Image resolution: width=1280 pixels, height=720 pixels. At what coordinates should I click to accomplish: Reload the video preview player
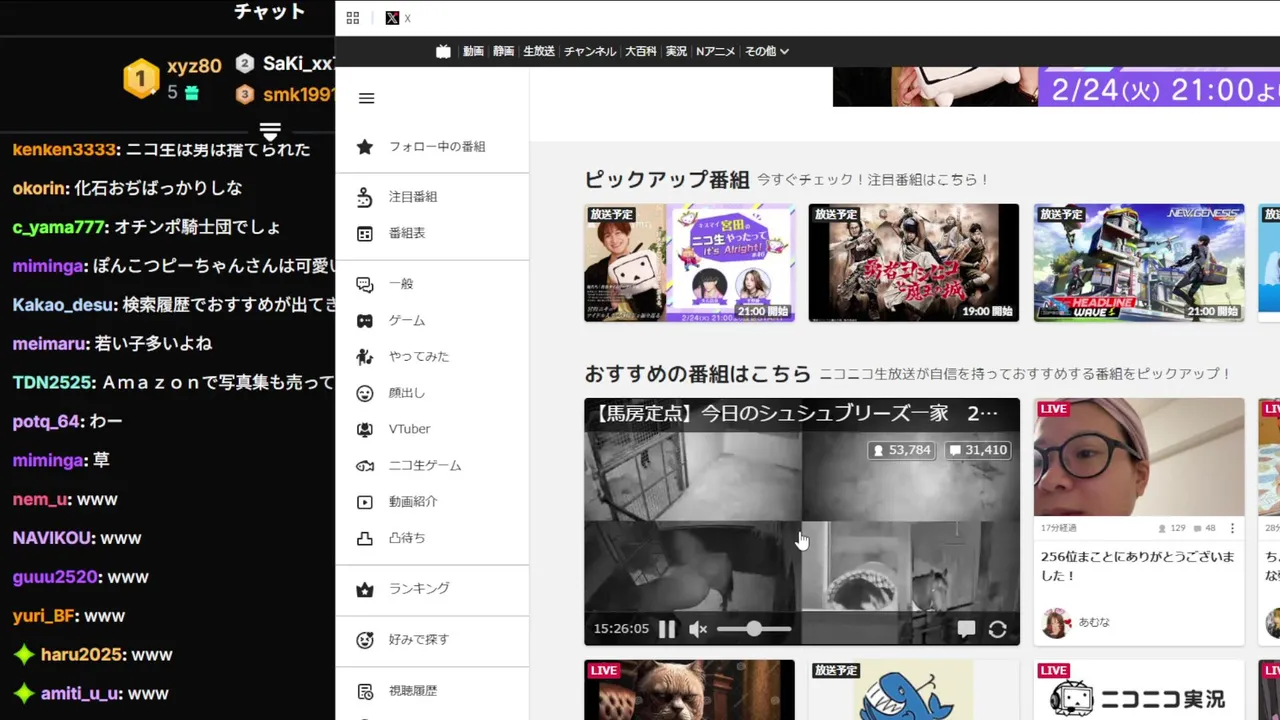tap(997, 629)
